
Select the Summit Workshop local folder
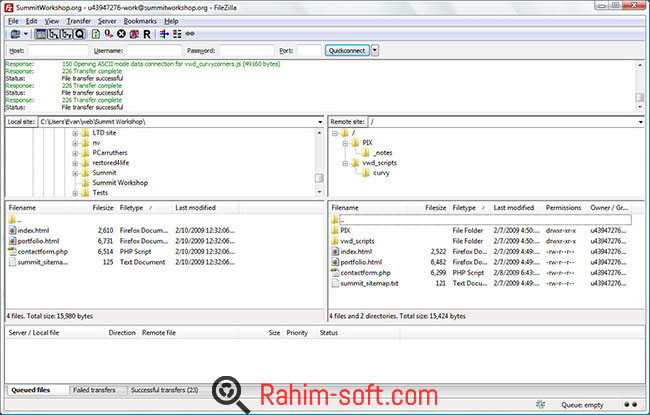tap(120, 183)
